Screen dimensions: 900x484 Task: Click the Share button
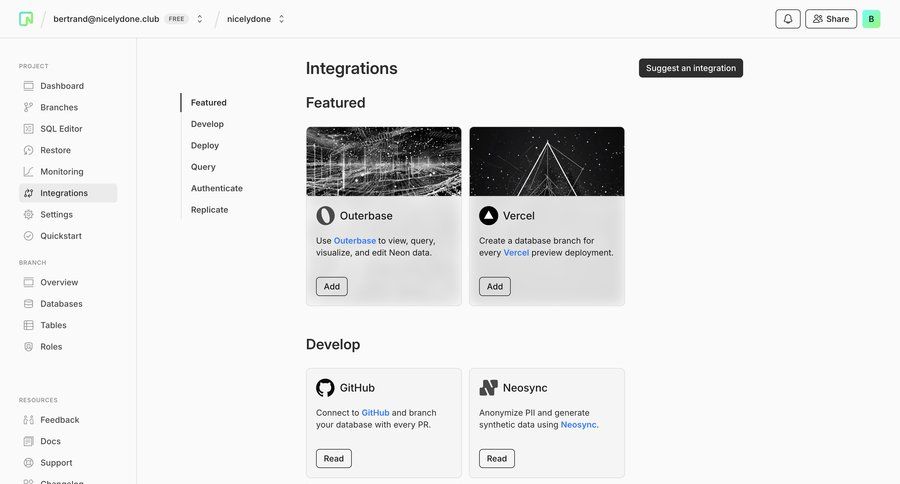click(831, 19)
